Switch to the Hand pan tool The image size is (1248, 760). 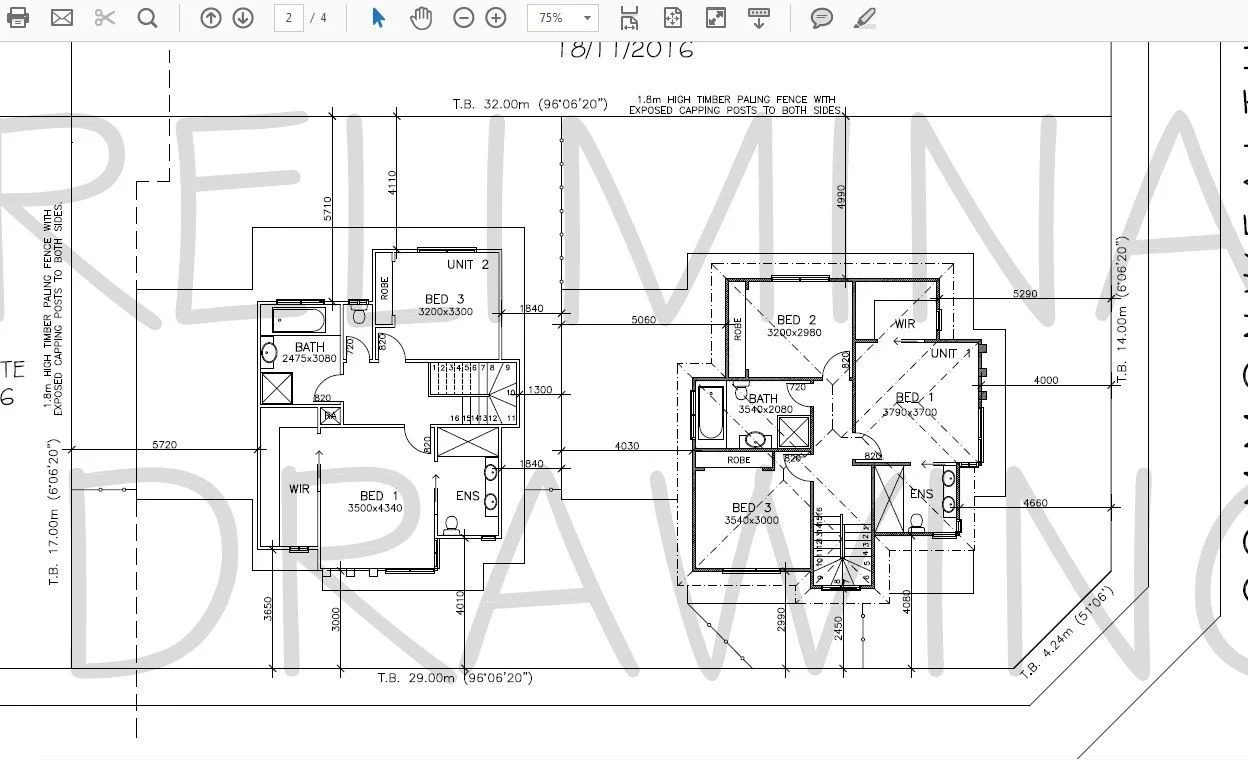tap(421, 18)
